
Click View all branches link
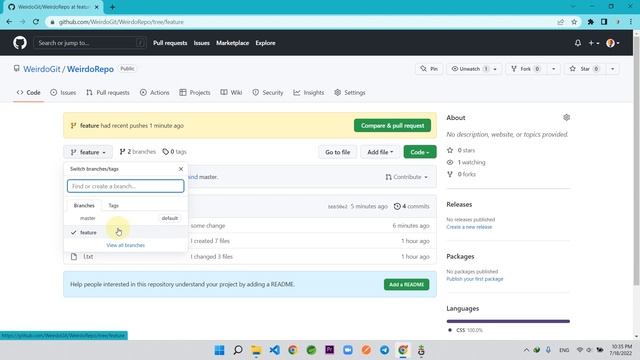click(125, 245)
